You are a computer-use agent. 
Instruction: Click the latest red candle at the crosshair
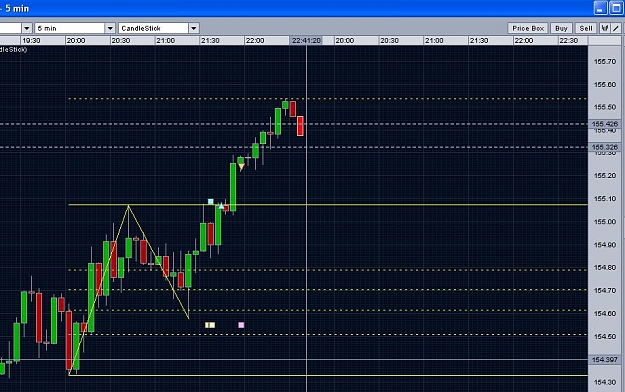coord(300,126)
